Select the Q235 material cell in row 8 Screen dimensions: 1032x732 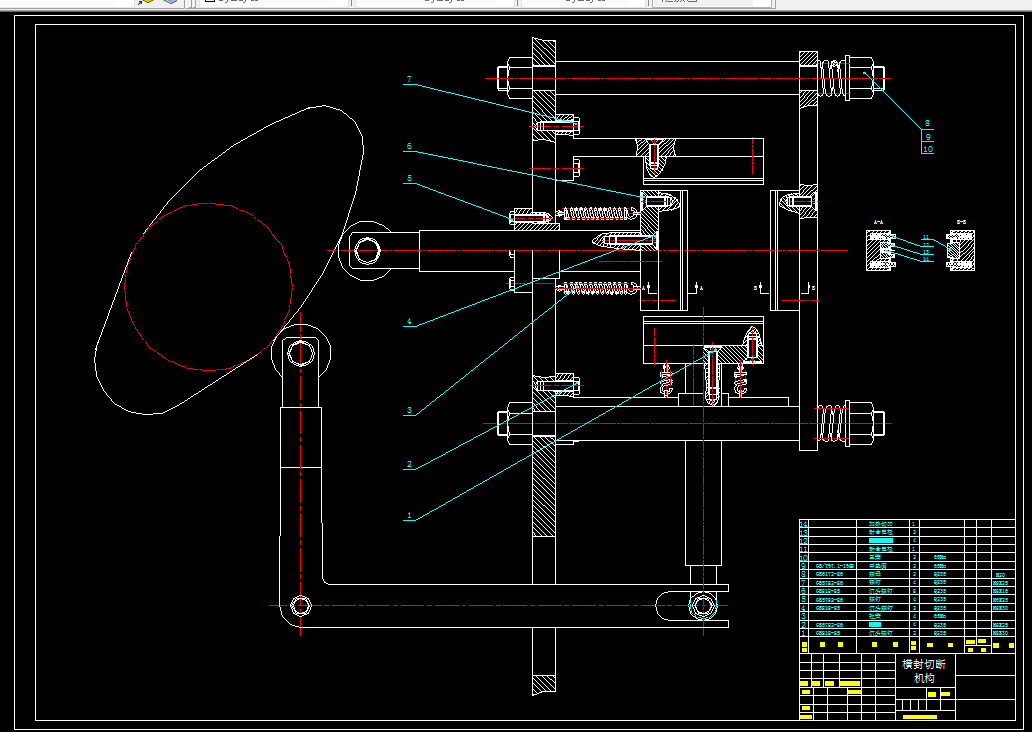tap(940, 574)
